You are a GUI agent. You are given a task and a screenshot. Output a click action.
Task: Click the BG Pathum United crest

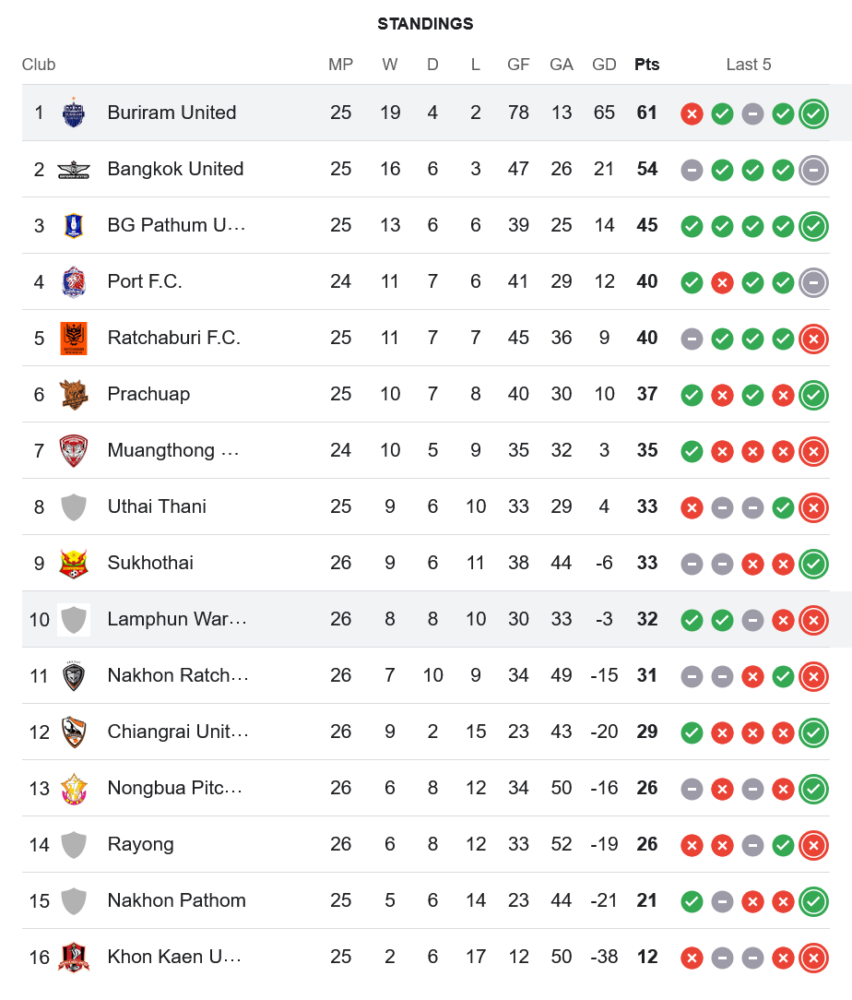point(74,225)
